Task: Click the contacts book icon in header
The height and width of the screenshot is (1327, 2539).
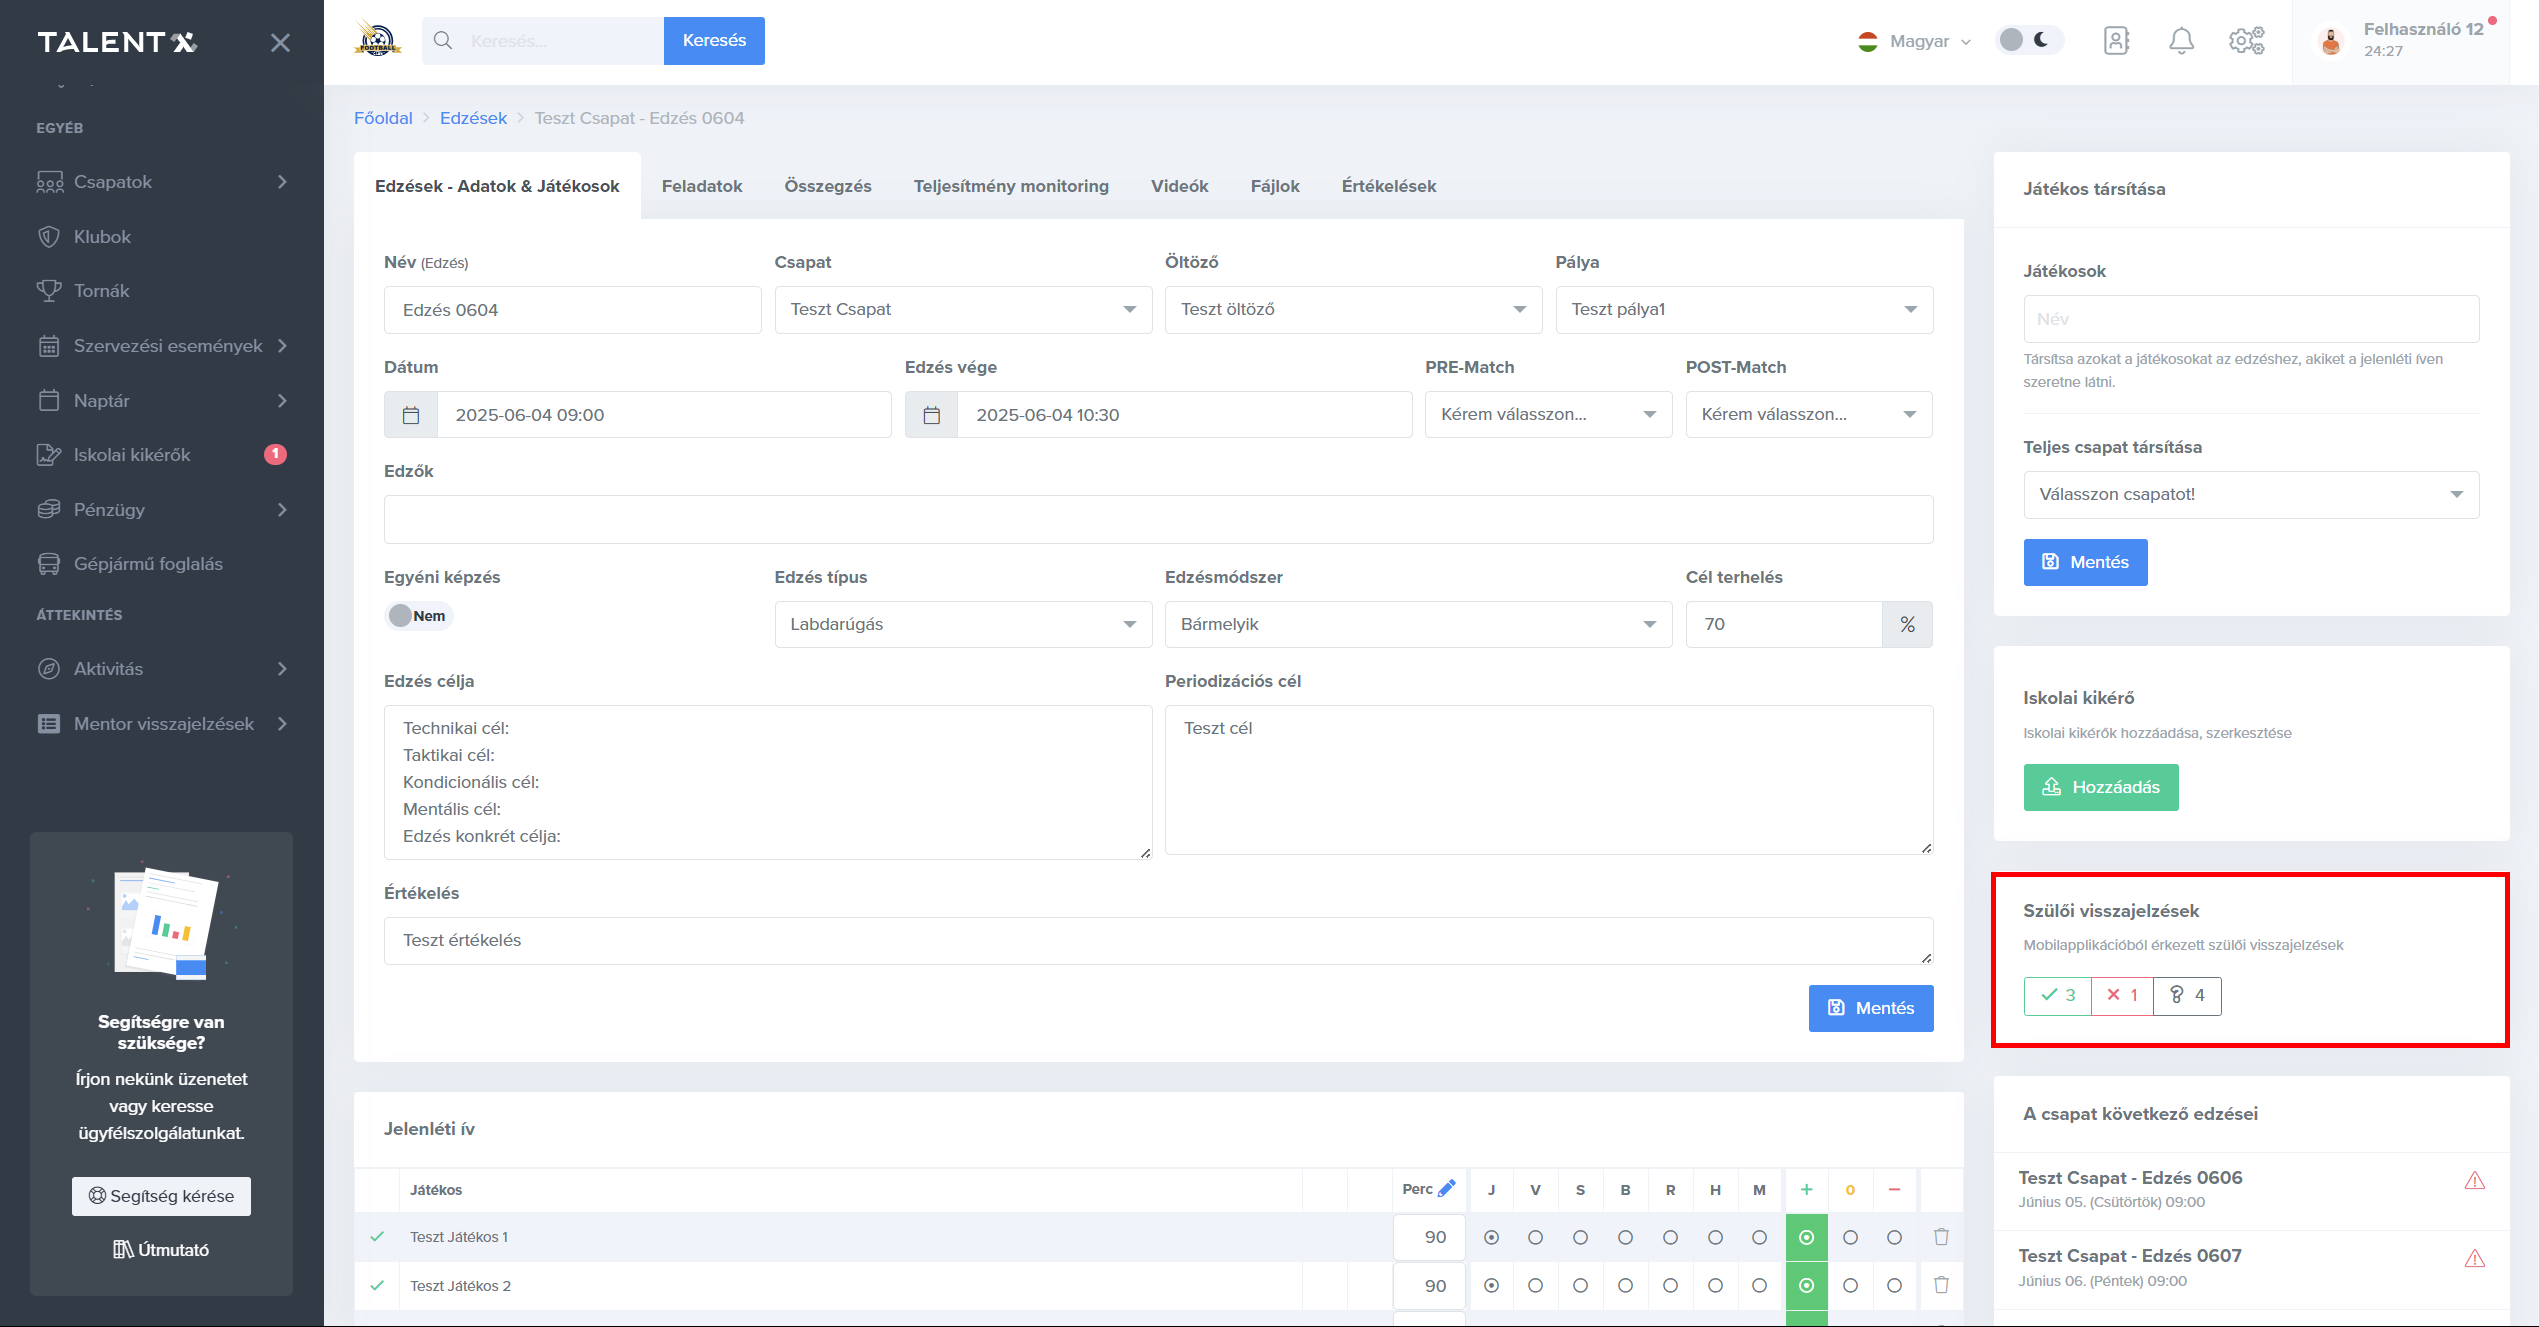Action: 2116,41
